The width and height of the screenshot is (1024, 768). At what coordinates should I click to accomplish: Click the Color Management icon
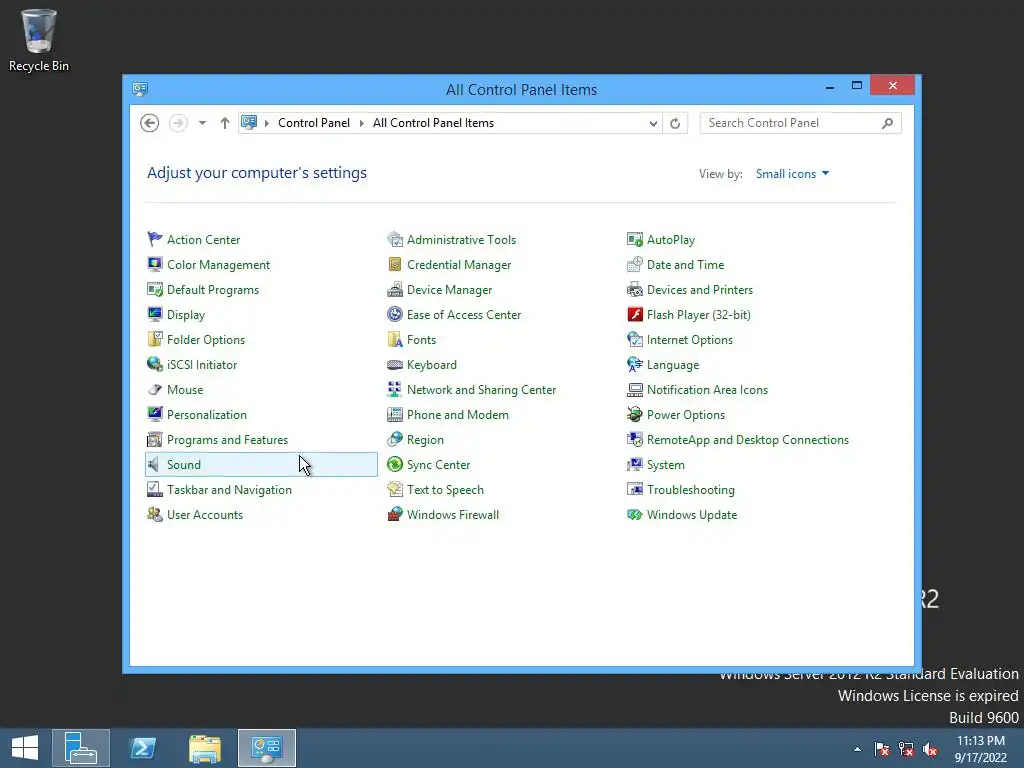[x=155, y=264]
